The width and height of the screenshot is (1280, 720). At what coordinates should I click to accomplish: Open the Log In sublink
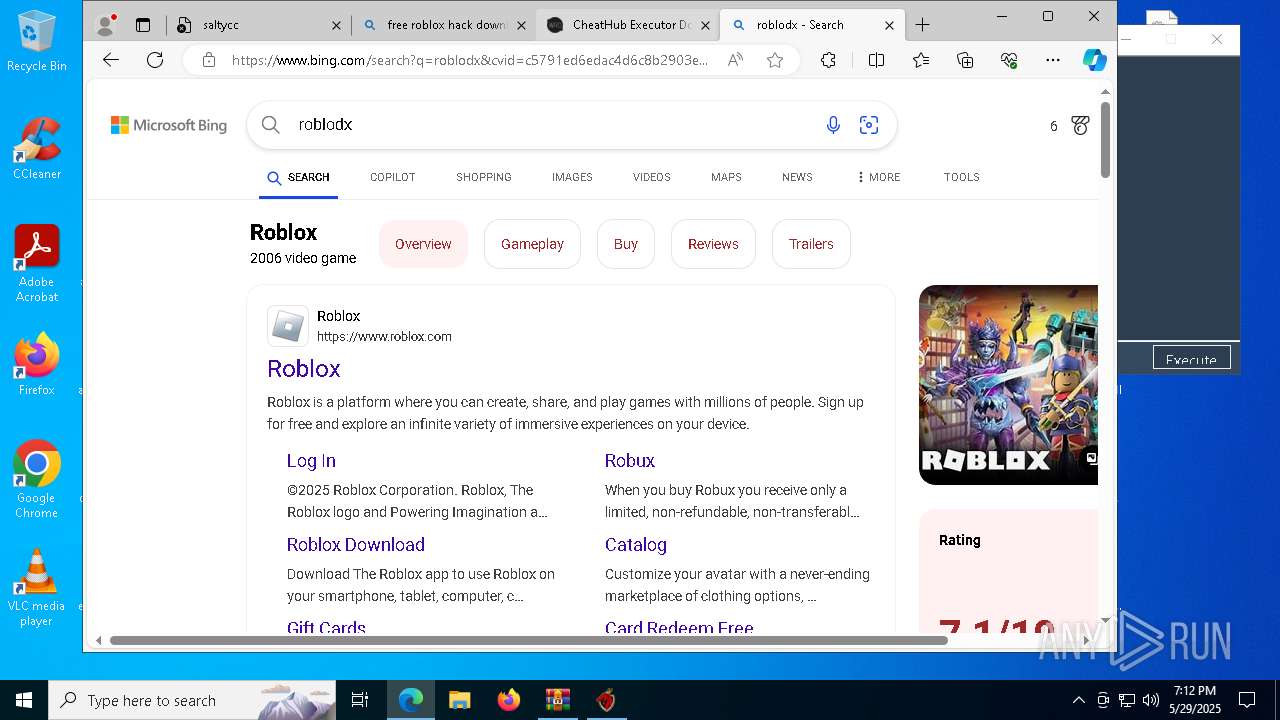click(x=311, y=461)
